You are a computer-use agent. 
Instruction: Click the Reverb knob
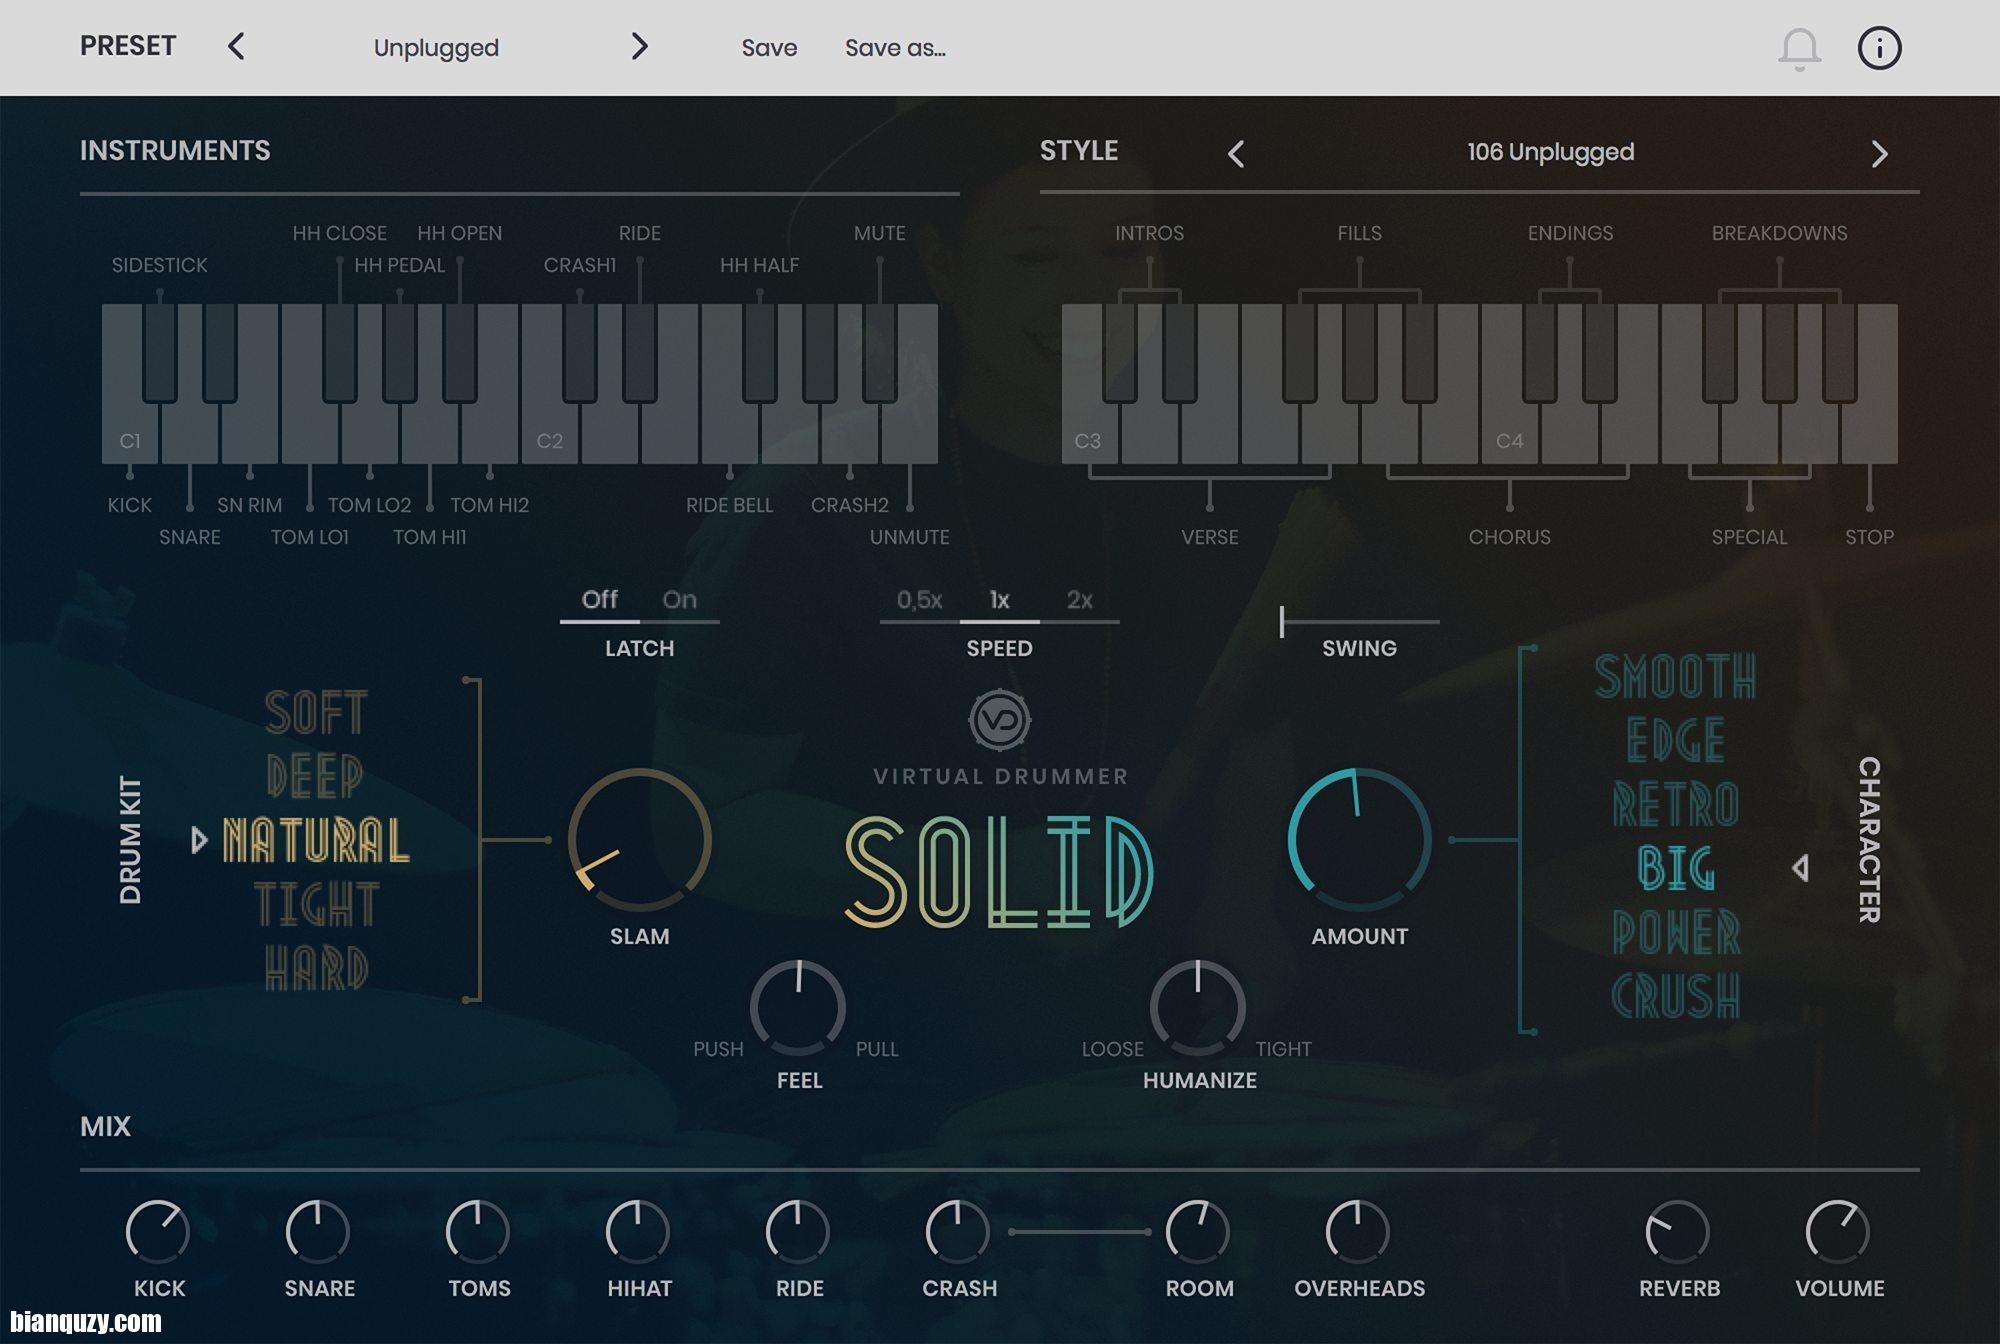point(1678,1232)
